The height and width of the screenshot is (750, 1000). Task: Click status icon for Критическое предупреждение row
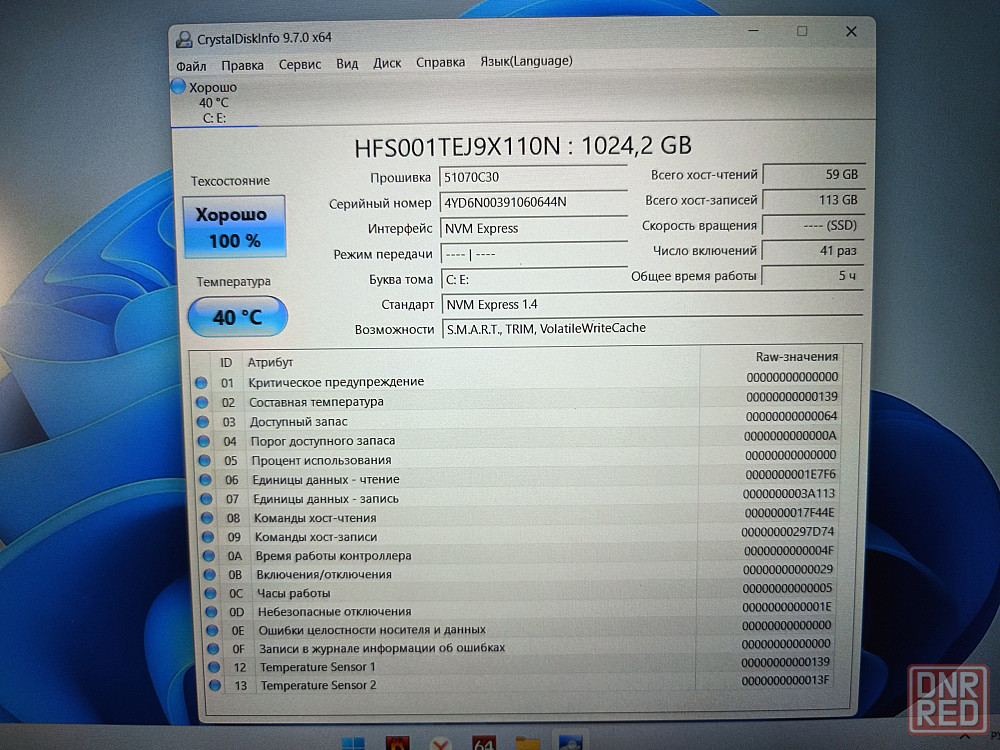[201, 383]
